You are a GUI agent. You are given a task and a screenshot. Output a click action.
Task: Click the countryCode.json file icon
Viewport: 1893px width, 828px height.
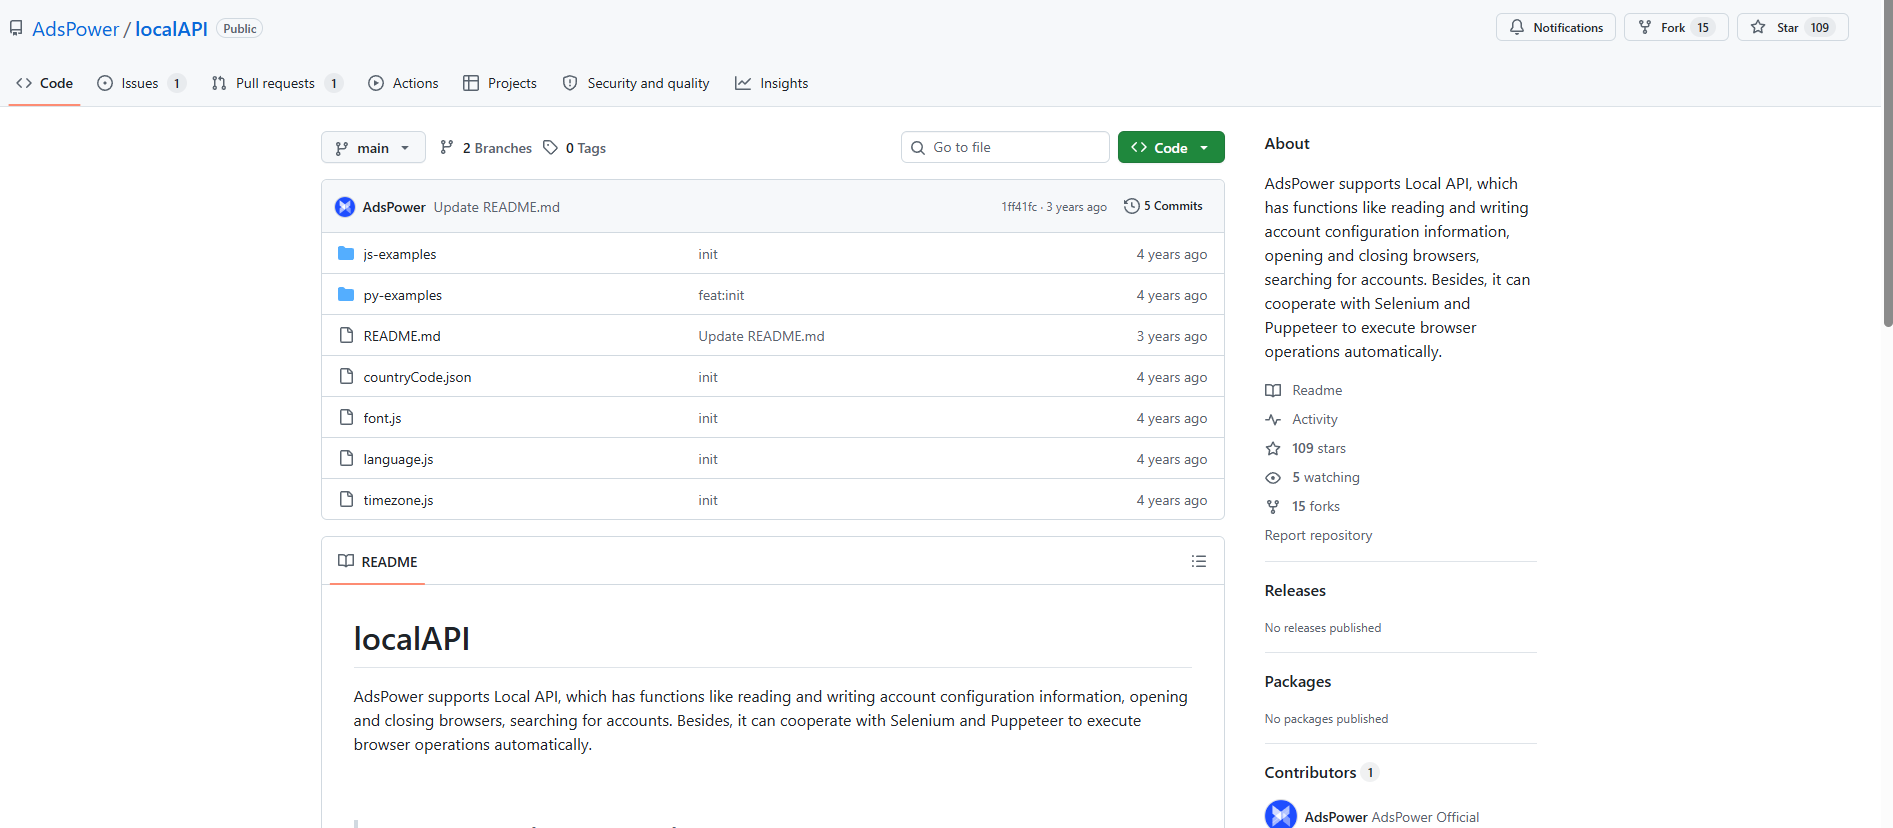pyautogui.click(x=346, y=377)
